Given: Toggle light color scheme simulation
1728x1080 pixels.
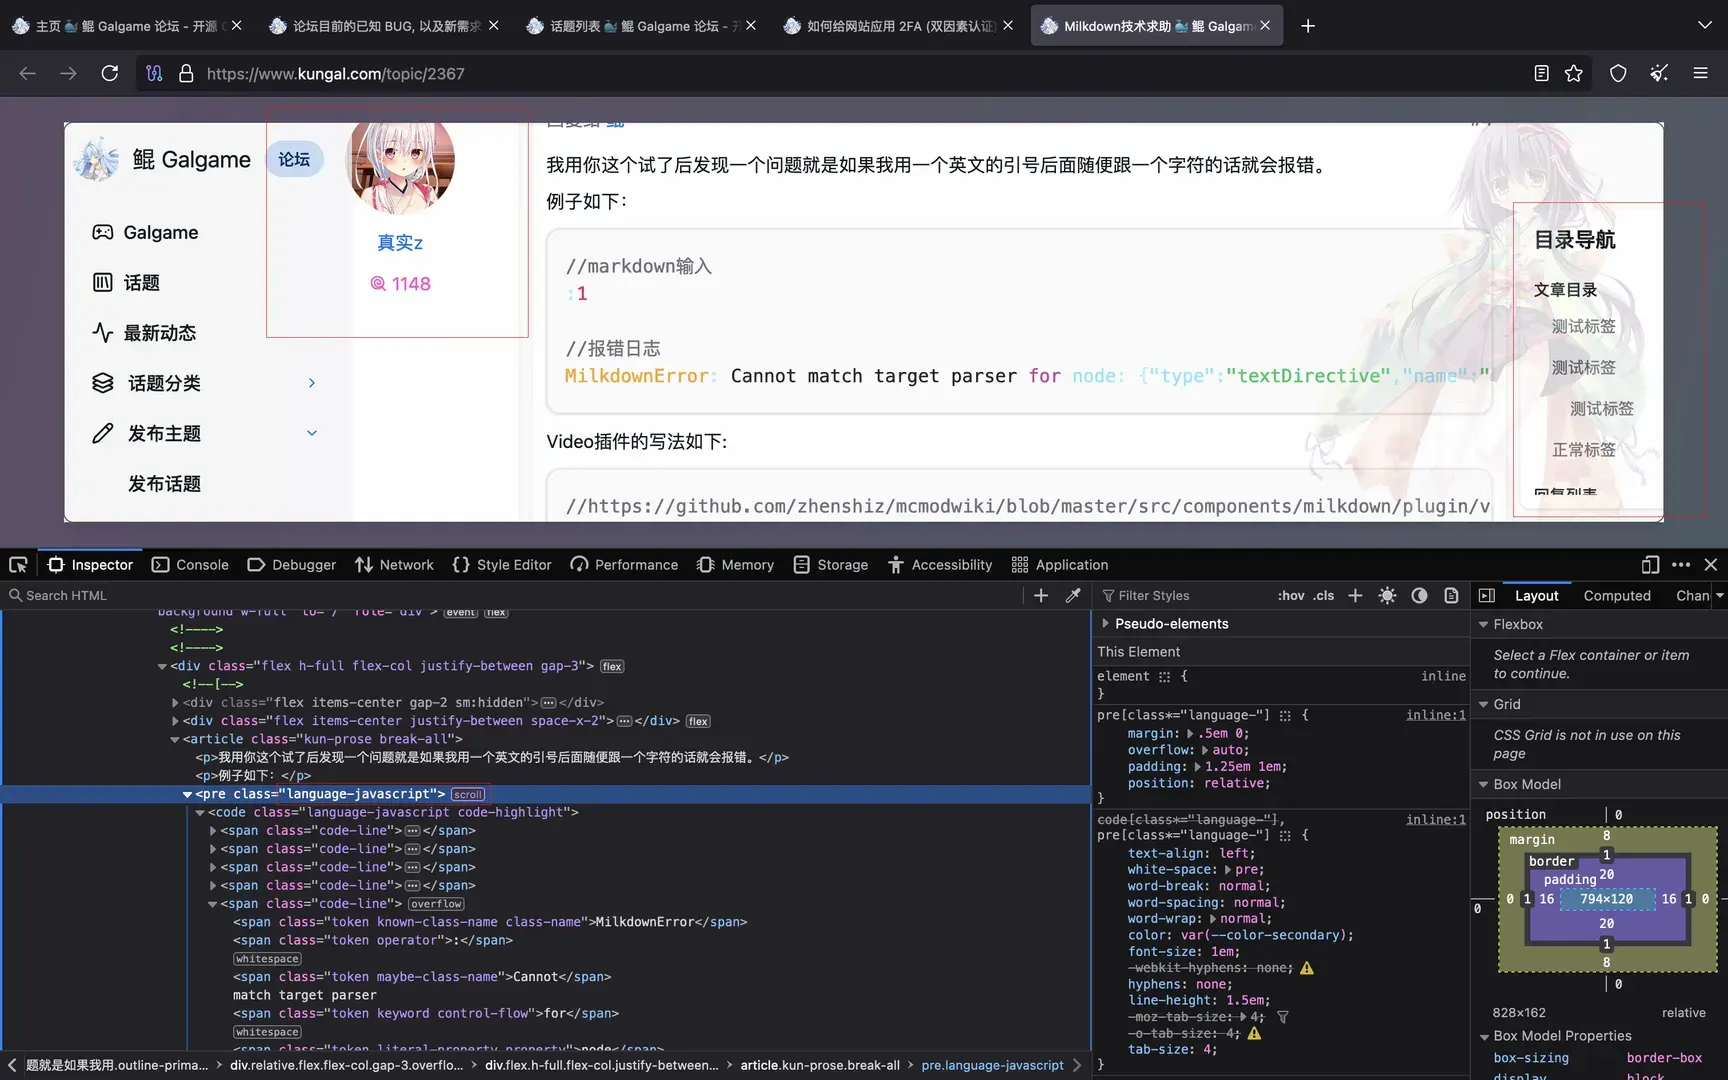Looking at the screenshot, I should [1387, 595].
